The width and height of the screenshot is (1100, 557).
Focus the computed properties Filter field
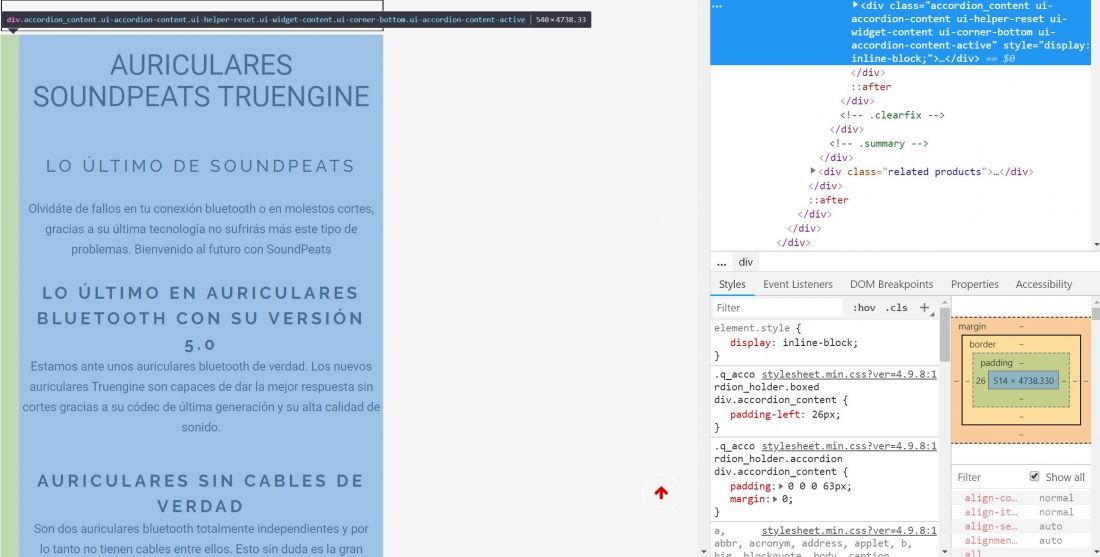pos(989,477)
